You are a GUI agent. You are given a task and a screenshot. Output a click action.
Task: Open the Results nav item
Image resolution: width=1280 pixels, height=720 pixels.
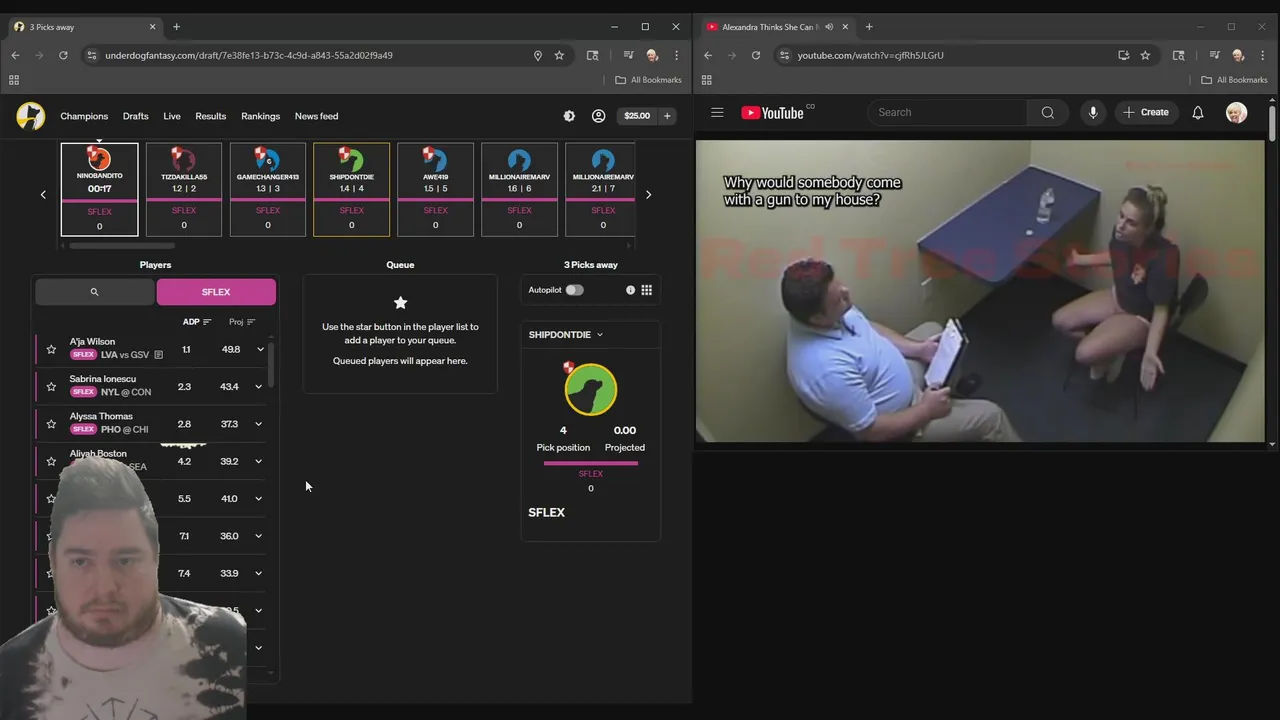210,116
